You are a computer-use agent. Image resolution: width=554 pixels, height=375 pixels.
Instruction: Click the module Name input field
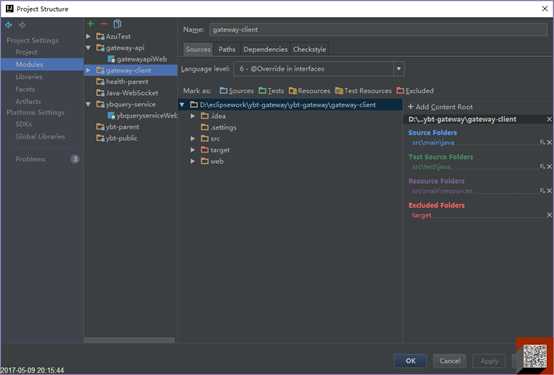coord(378,30)
